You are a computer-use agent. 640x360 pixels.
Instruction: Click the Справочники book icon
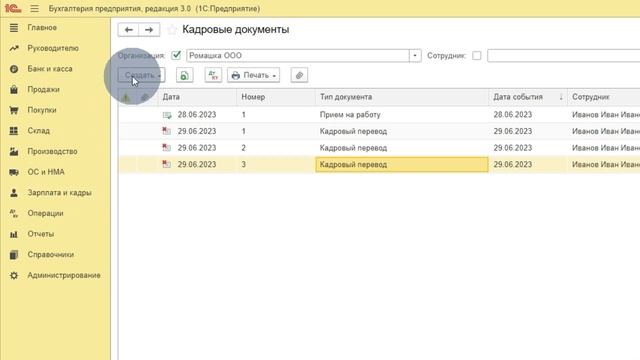click(14, 255)
